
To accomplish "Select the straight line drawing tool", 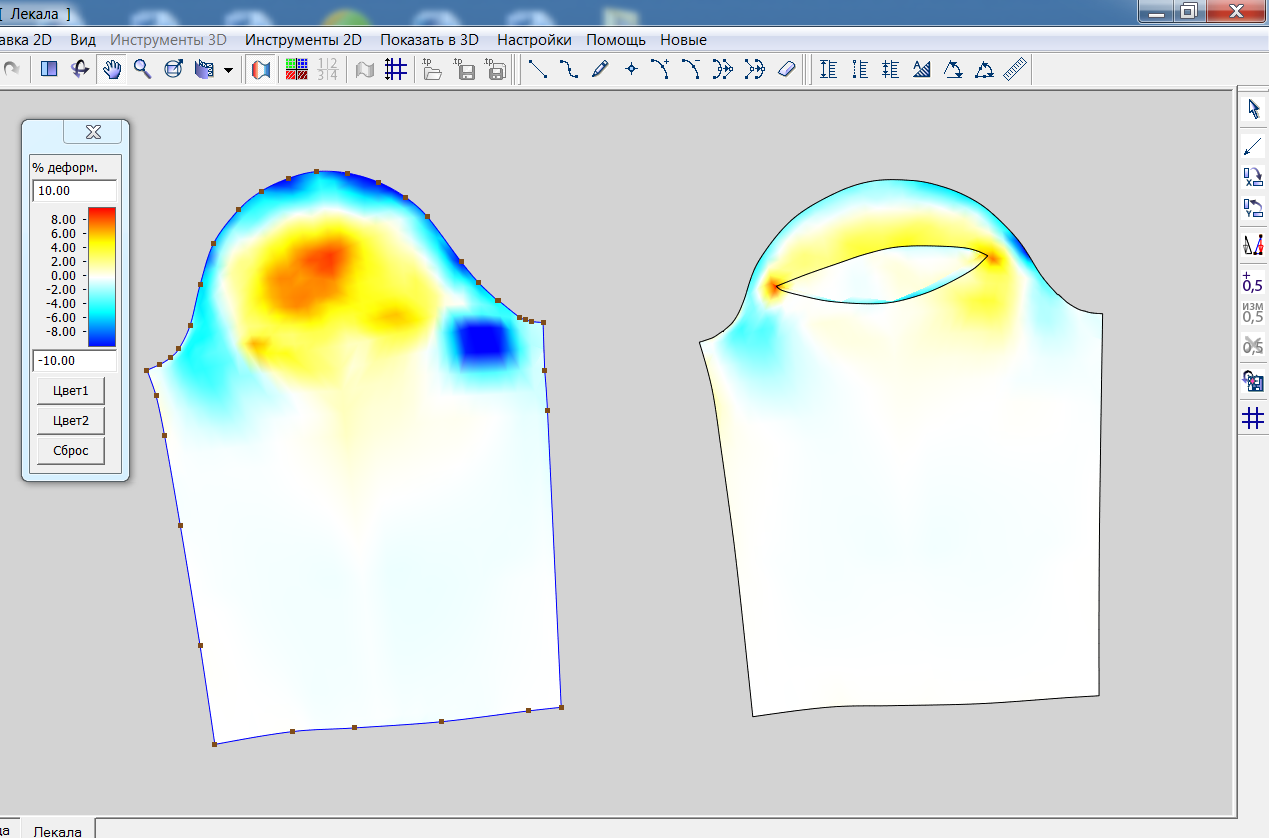I will (538, 69).
